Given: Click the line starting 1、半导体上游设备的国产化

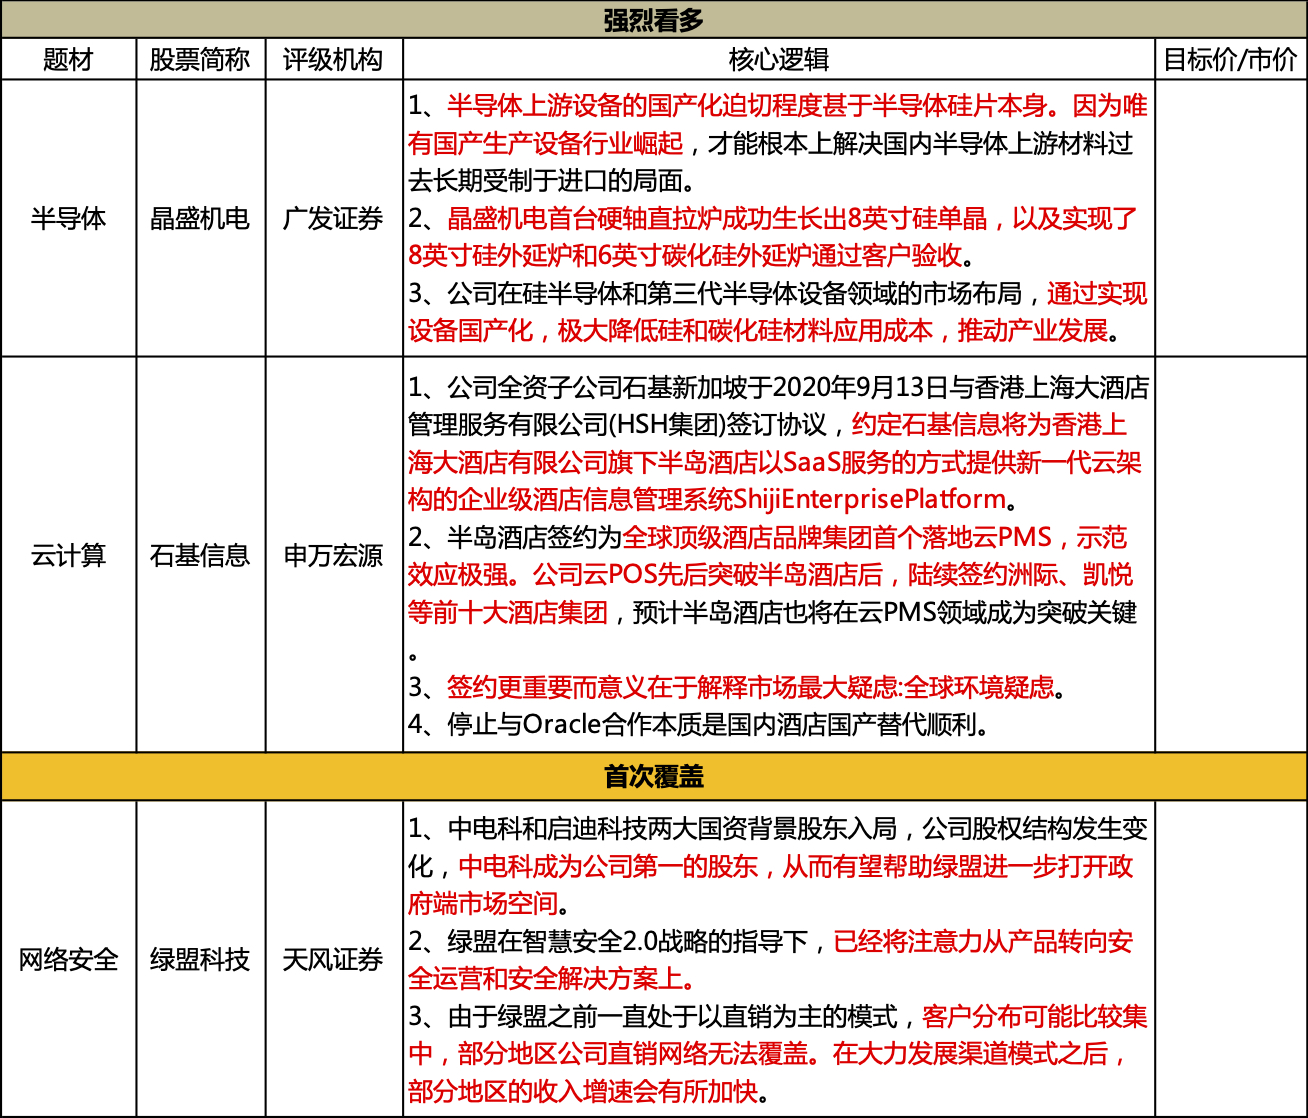Looking at the screenshot, I should point(778,106).
